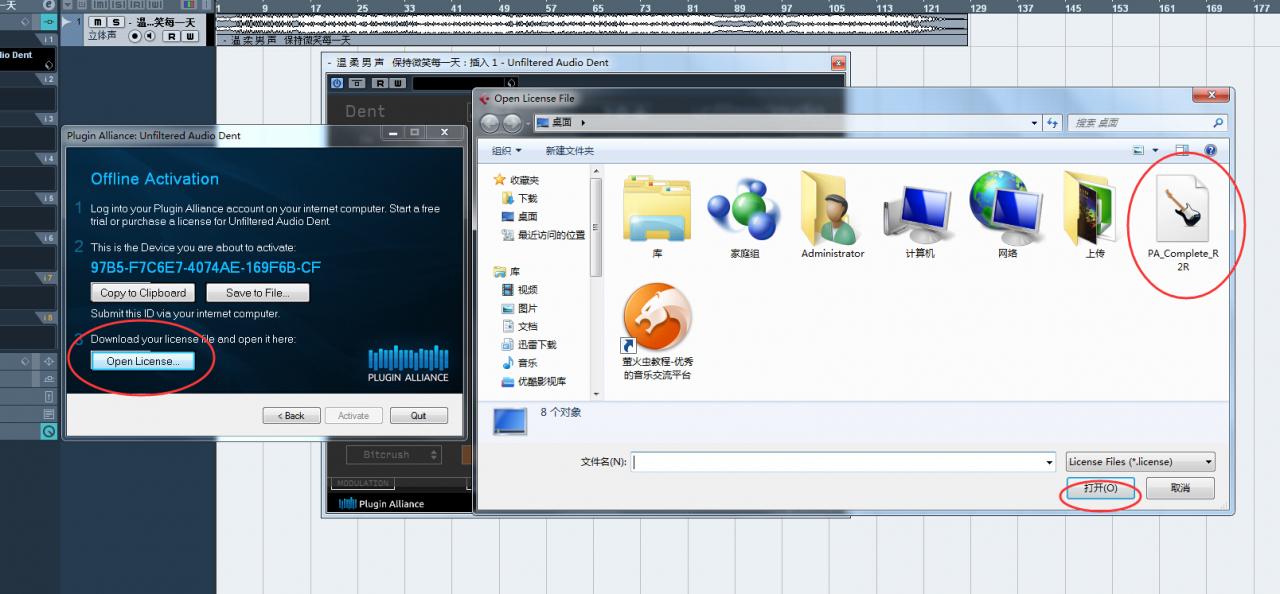Open the help icon in file dialog
Image resolution: width=1280 pixels, height=594 pixels.
pyautogui.click(x=1210, y=150)
